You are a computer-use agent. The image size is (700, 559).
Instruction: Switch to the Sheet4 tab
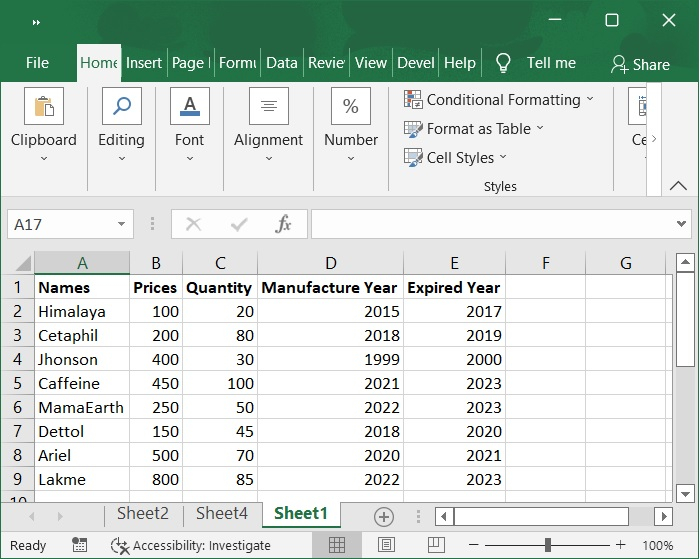[221, 514]
